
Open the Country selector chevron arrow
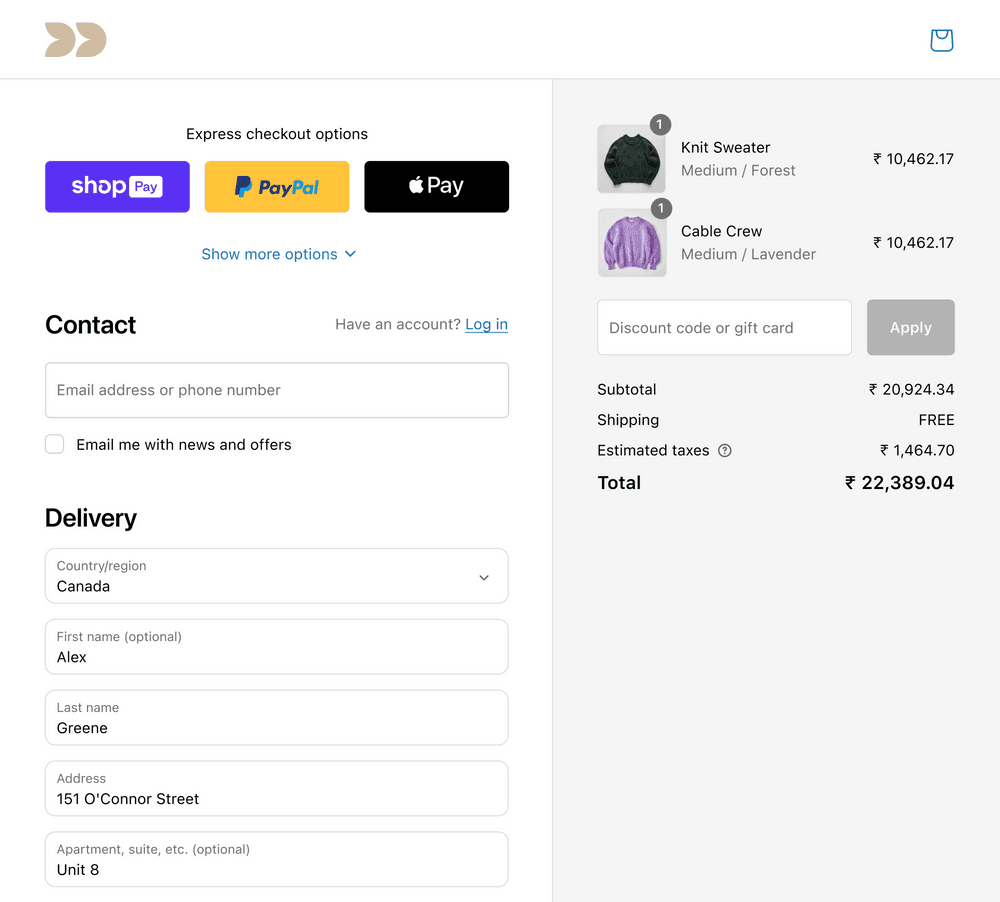(484, 577)
